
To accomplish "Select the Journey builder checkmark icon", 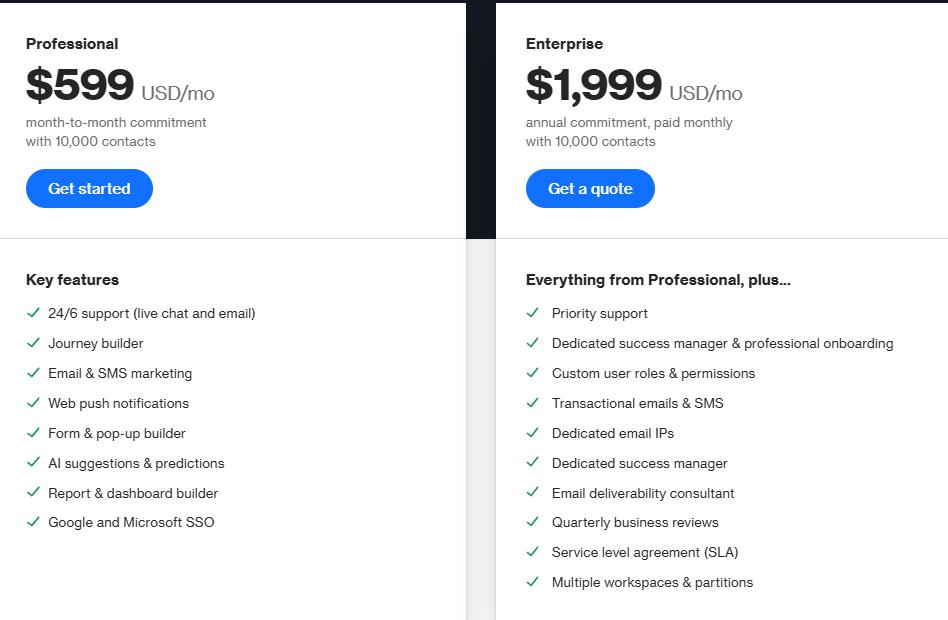I will click(x=33, y=343).
